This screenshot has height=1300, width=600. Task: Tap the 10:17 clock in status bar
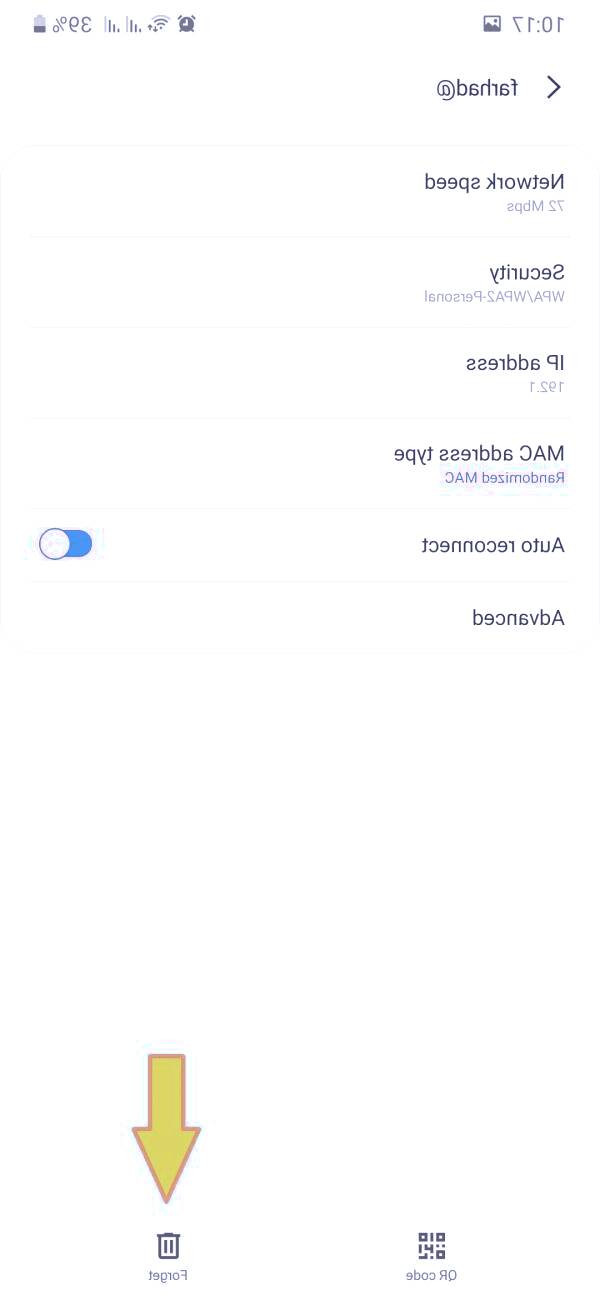point(539,24)
